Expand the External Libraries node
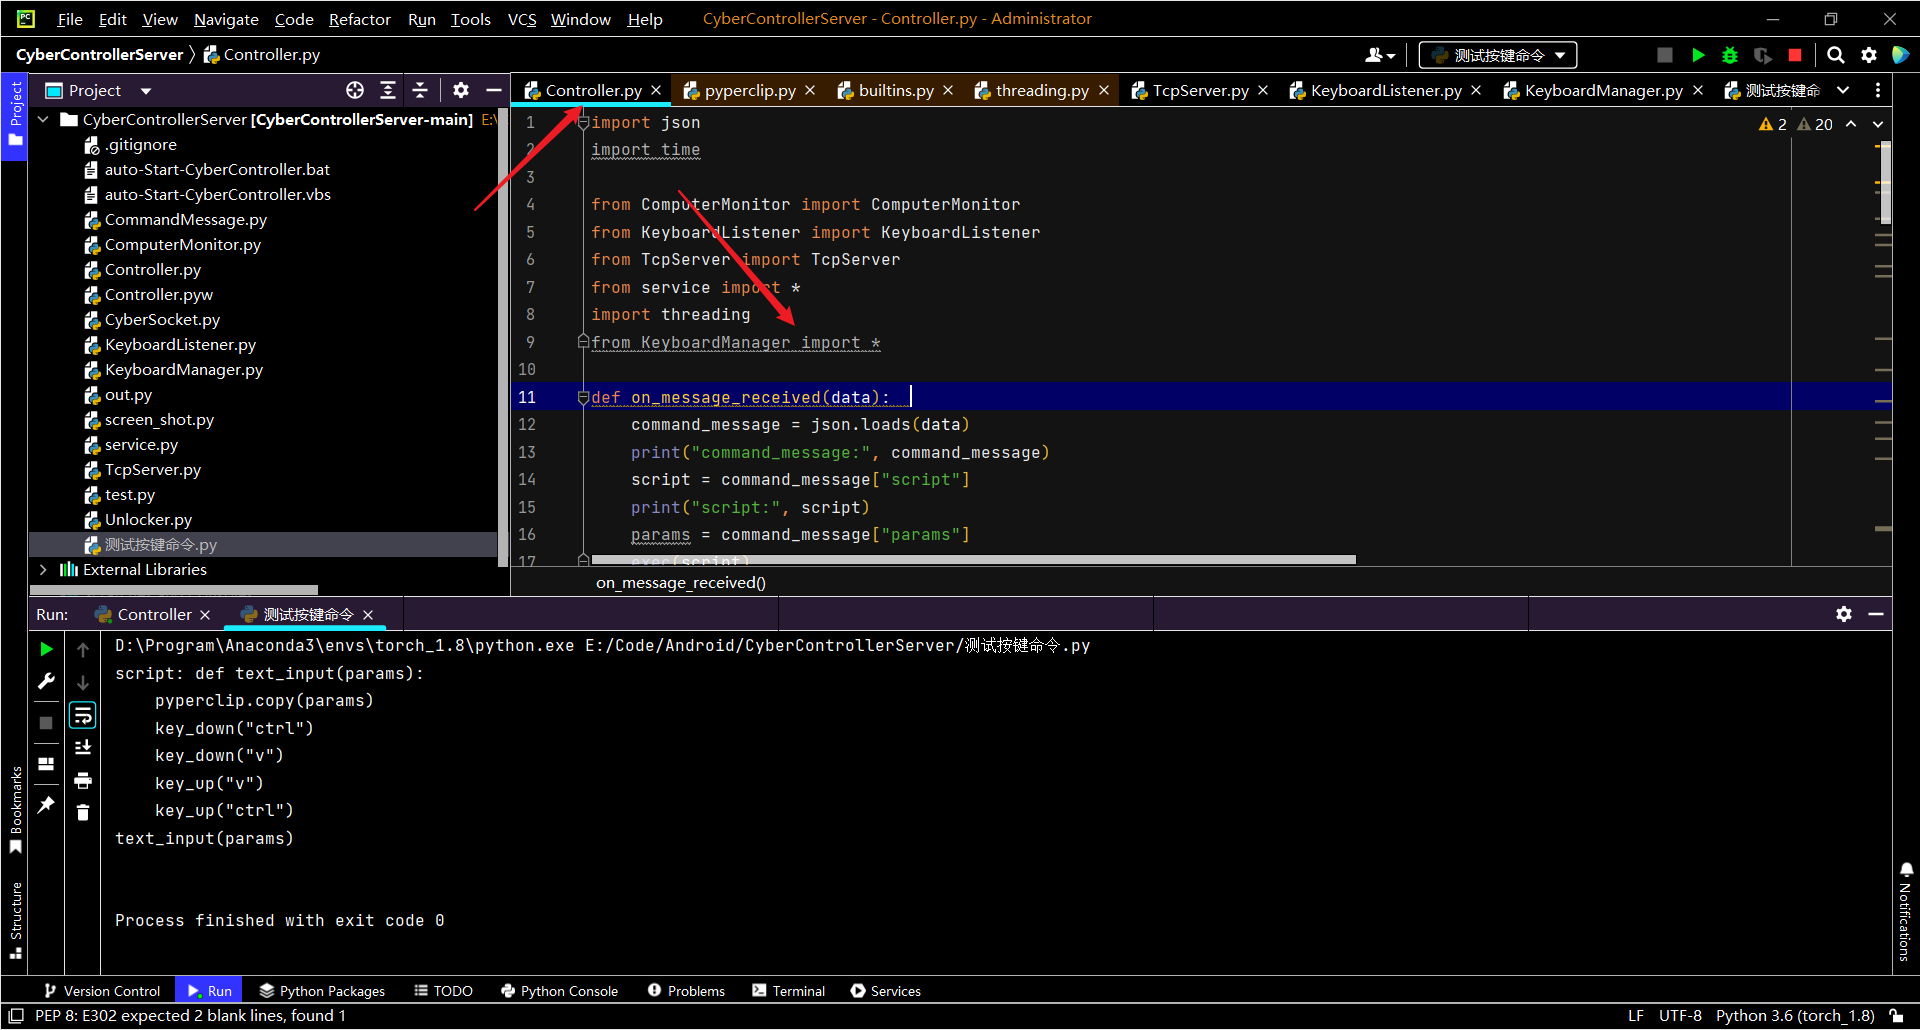 pos(43,569)
